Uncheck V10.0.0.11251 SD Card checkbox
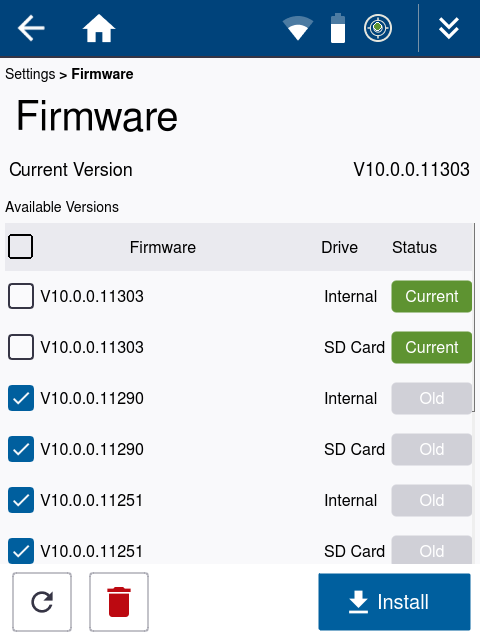This screenshot has height=640, width=480. click(21, 551)
